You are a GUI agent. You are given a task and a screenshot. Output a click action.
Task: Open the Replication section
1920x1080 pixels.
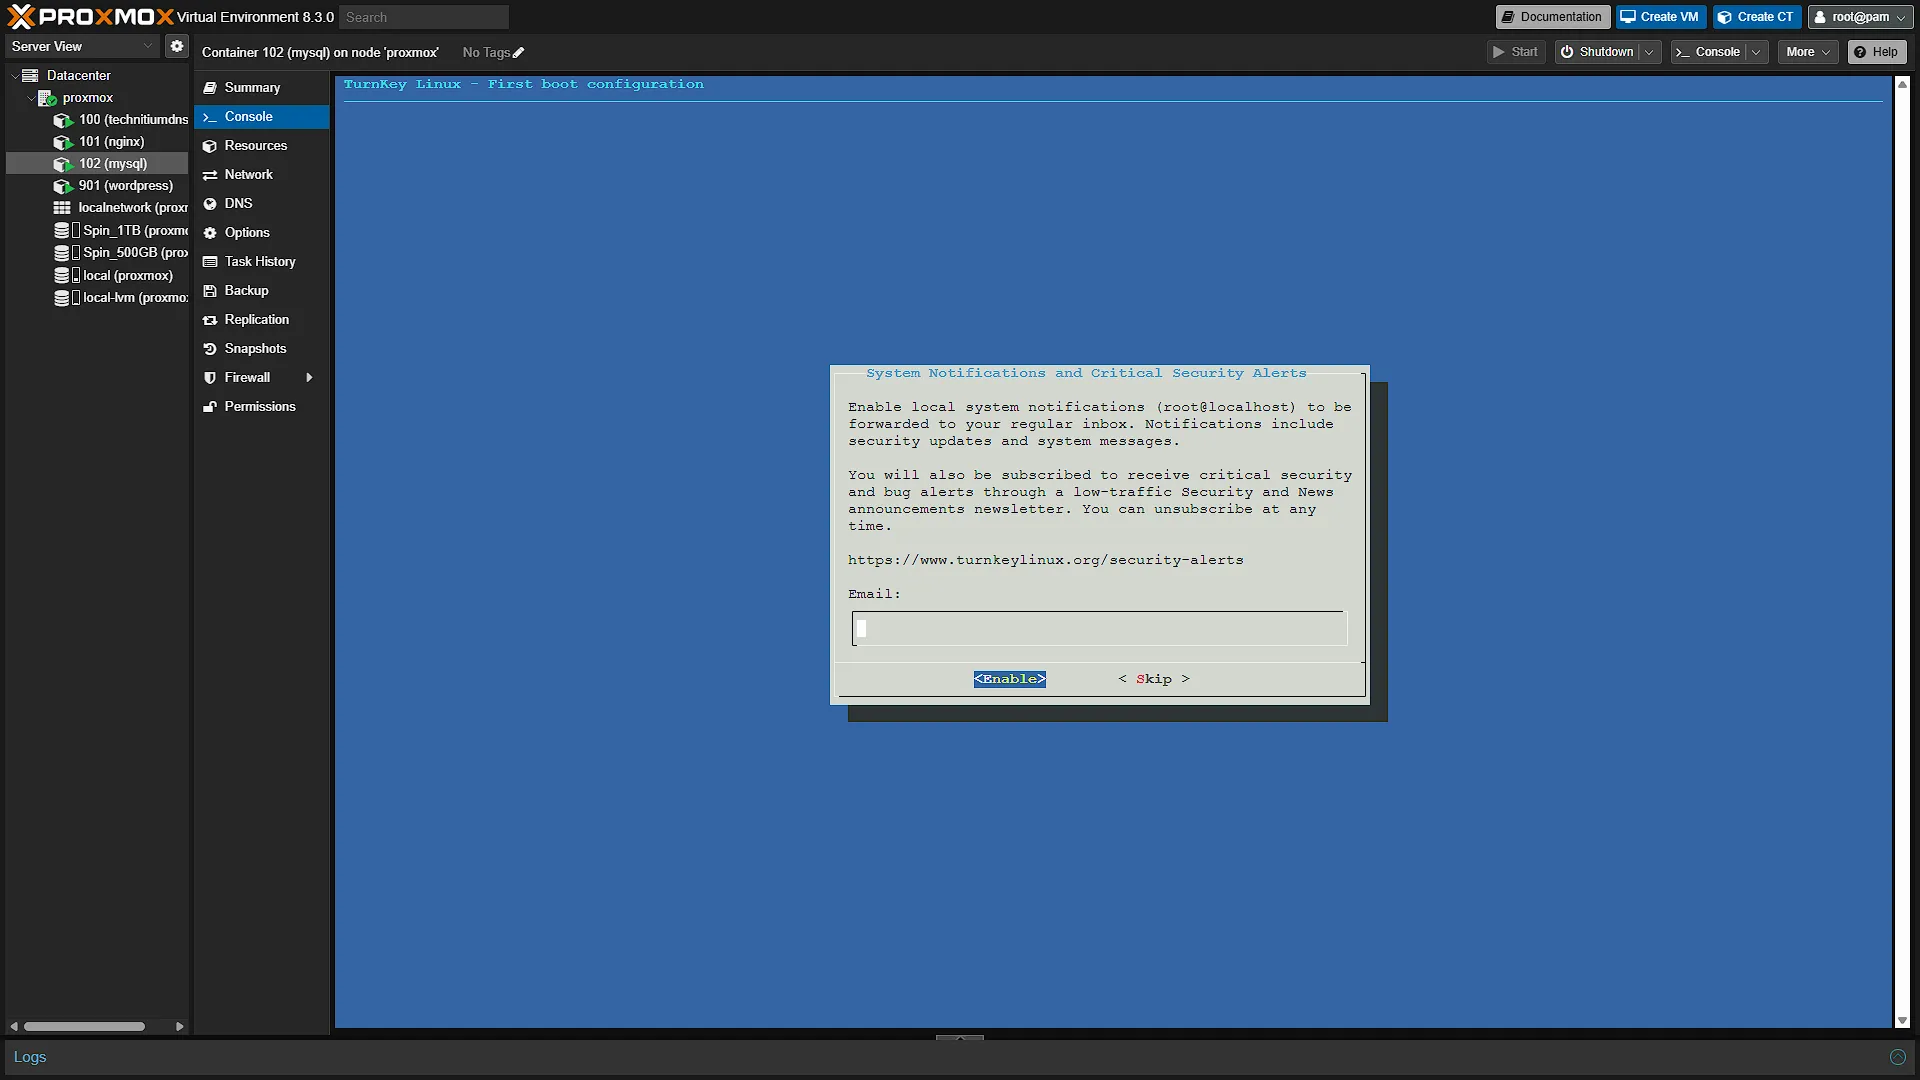coord(262,319)
